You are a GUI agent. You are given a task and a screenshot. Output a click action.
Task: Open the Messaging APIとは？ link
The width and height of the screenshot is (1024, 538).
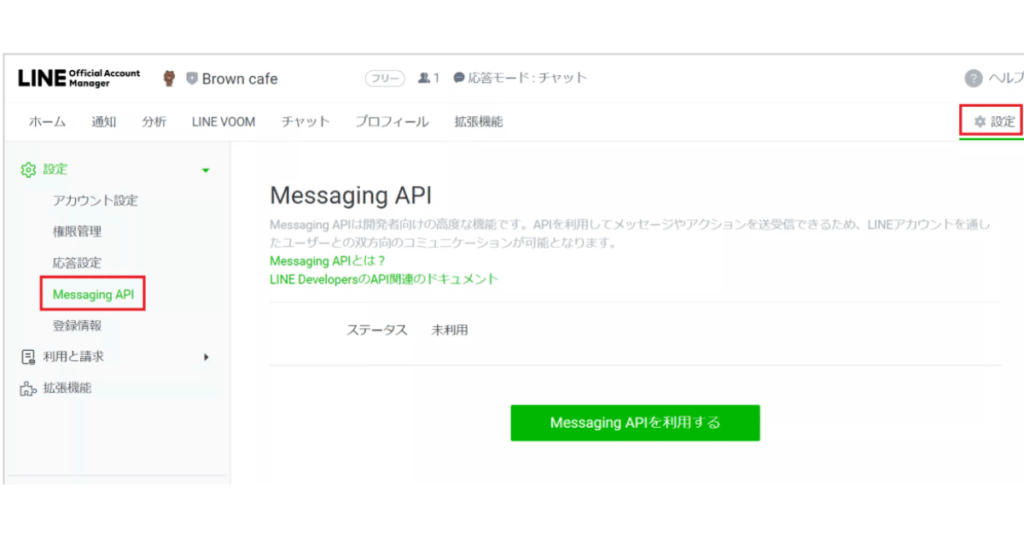[x=327, y=261]
